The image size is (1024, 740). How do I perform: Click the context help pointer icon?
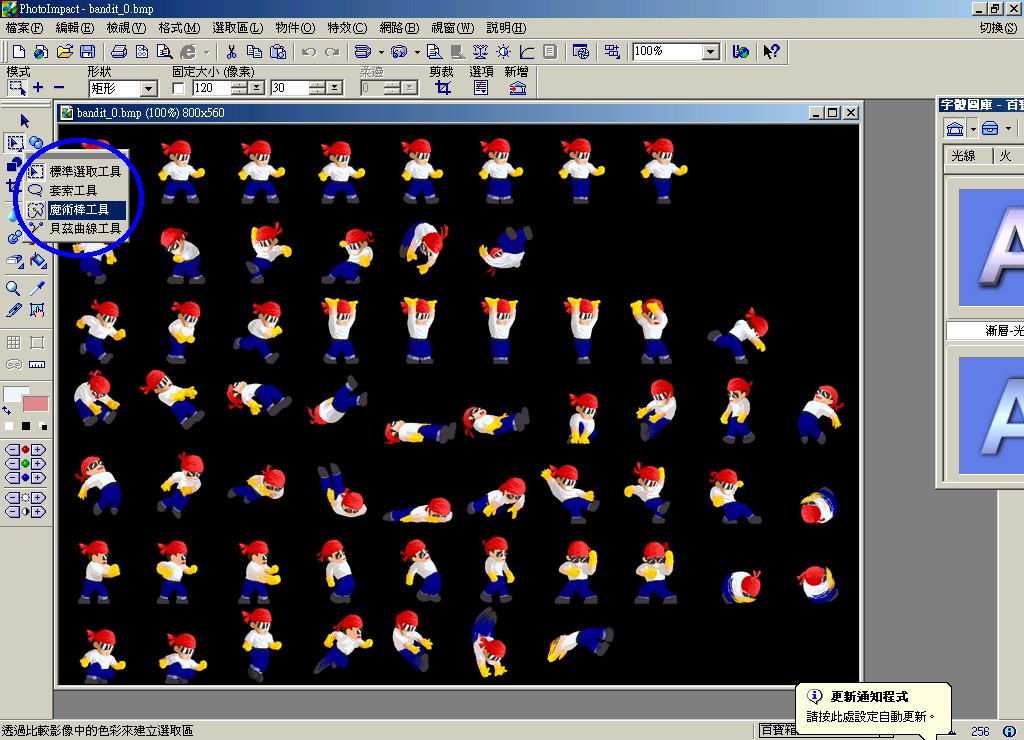(x=771, y=52)
